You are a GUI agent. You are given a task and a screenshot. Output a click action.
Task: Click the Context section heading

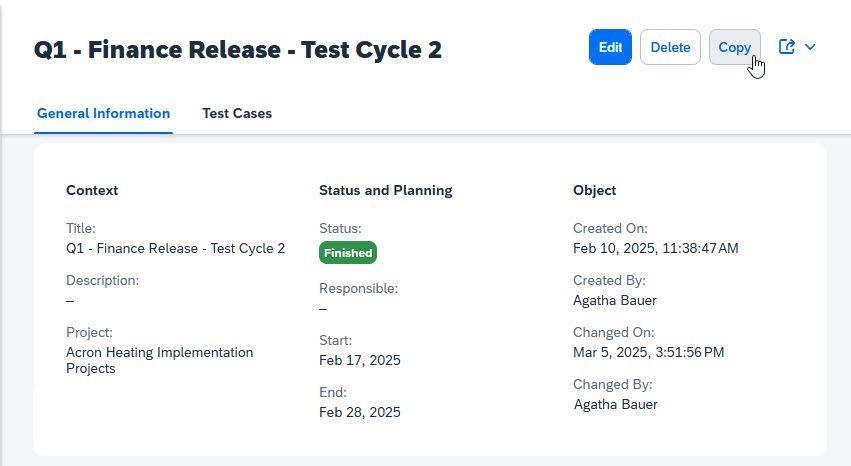point(92,190)
